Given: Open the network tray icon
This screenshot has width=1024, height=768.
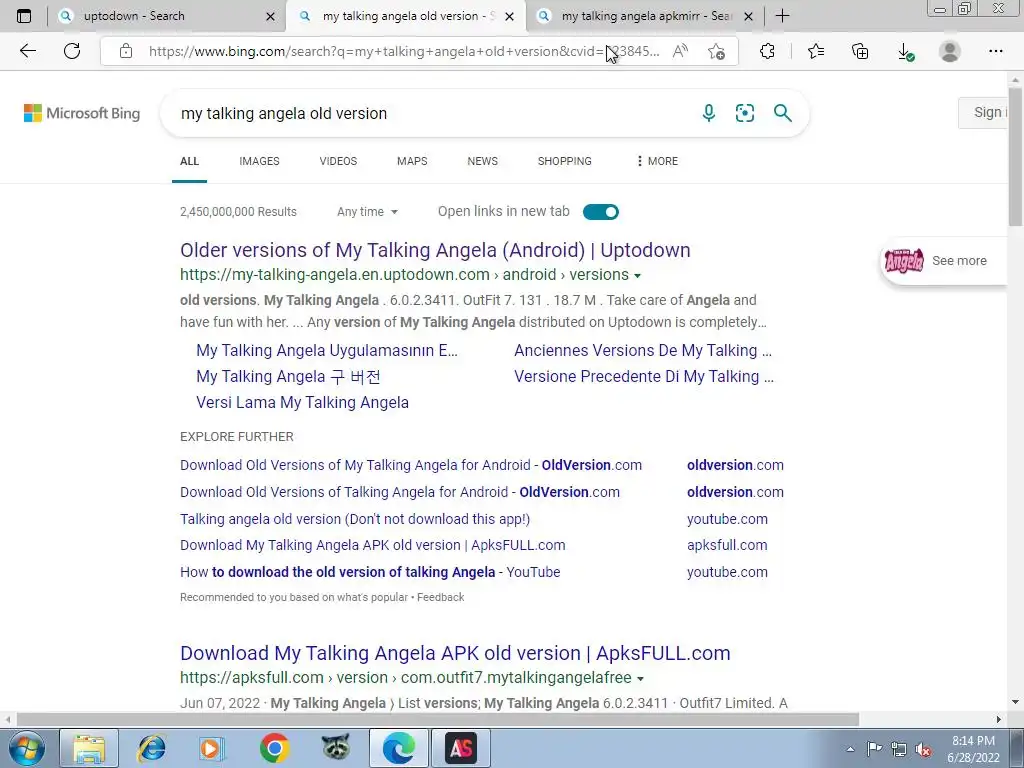Looking at the screenshot, I should coord(899,750).
